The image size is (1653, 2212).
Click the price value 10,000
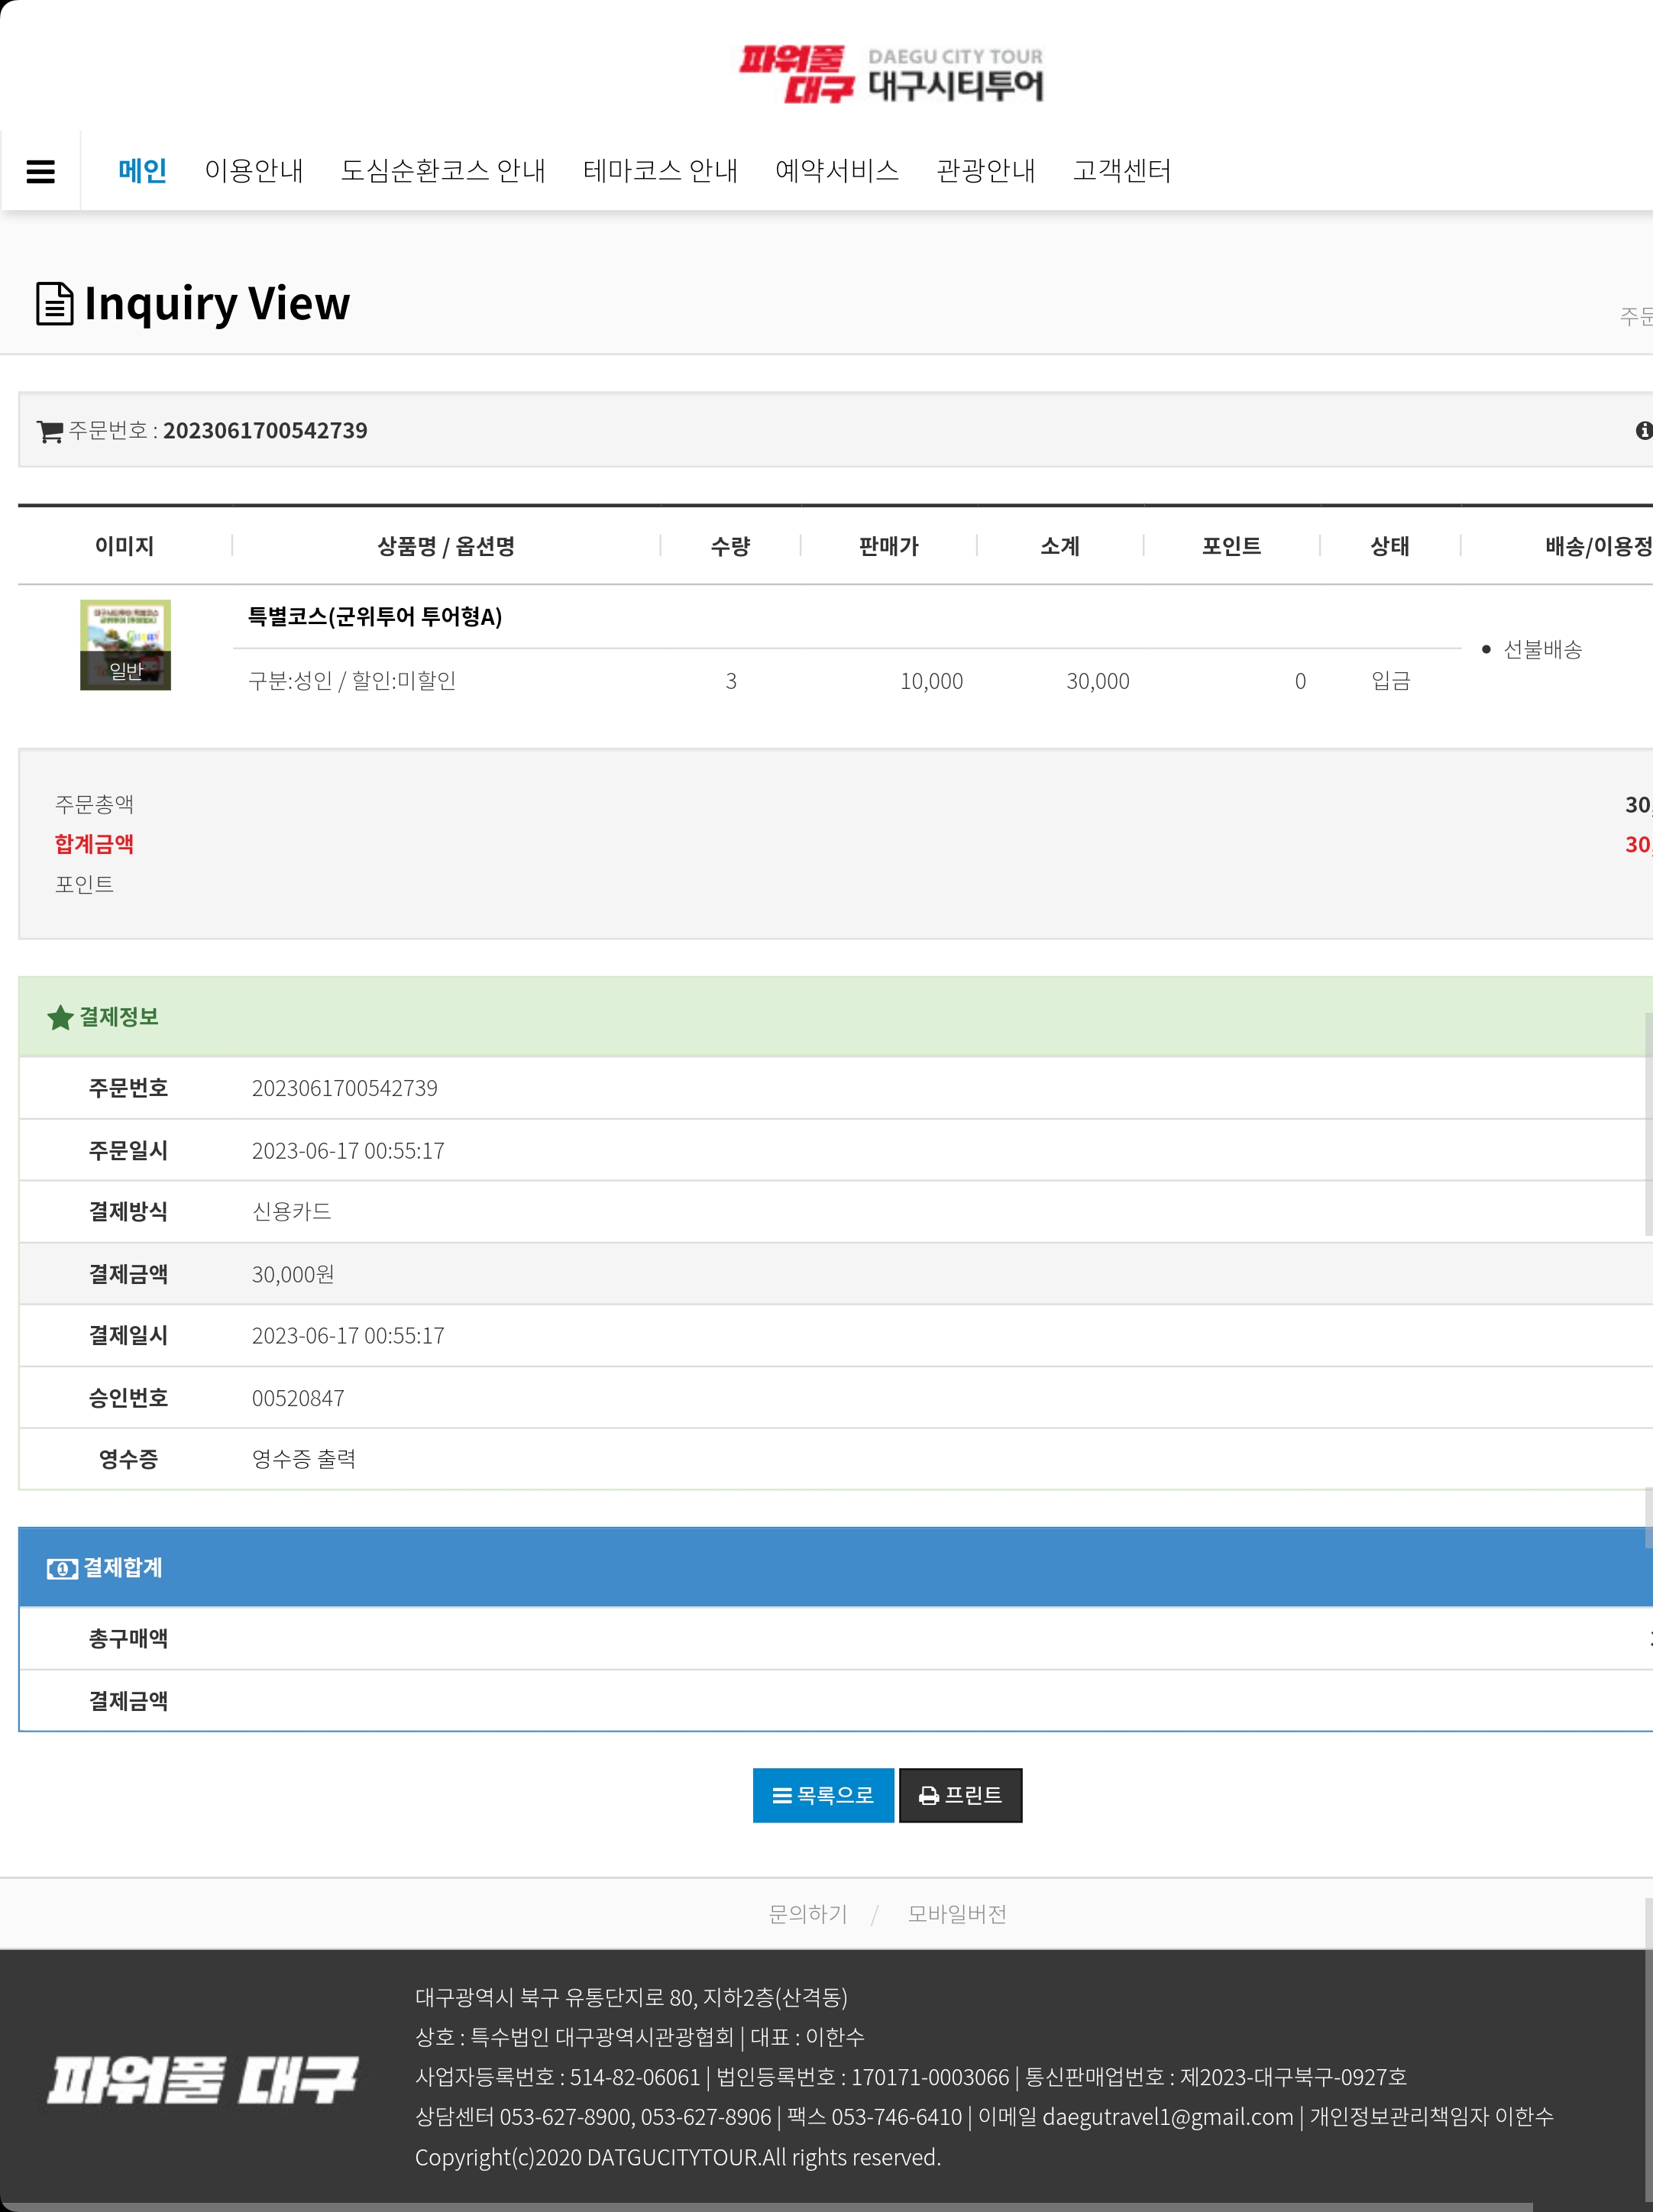click(x=931, y=681)
